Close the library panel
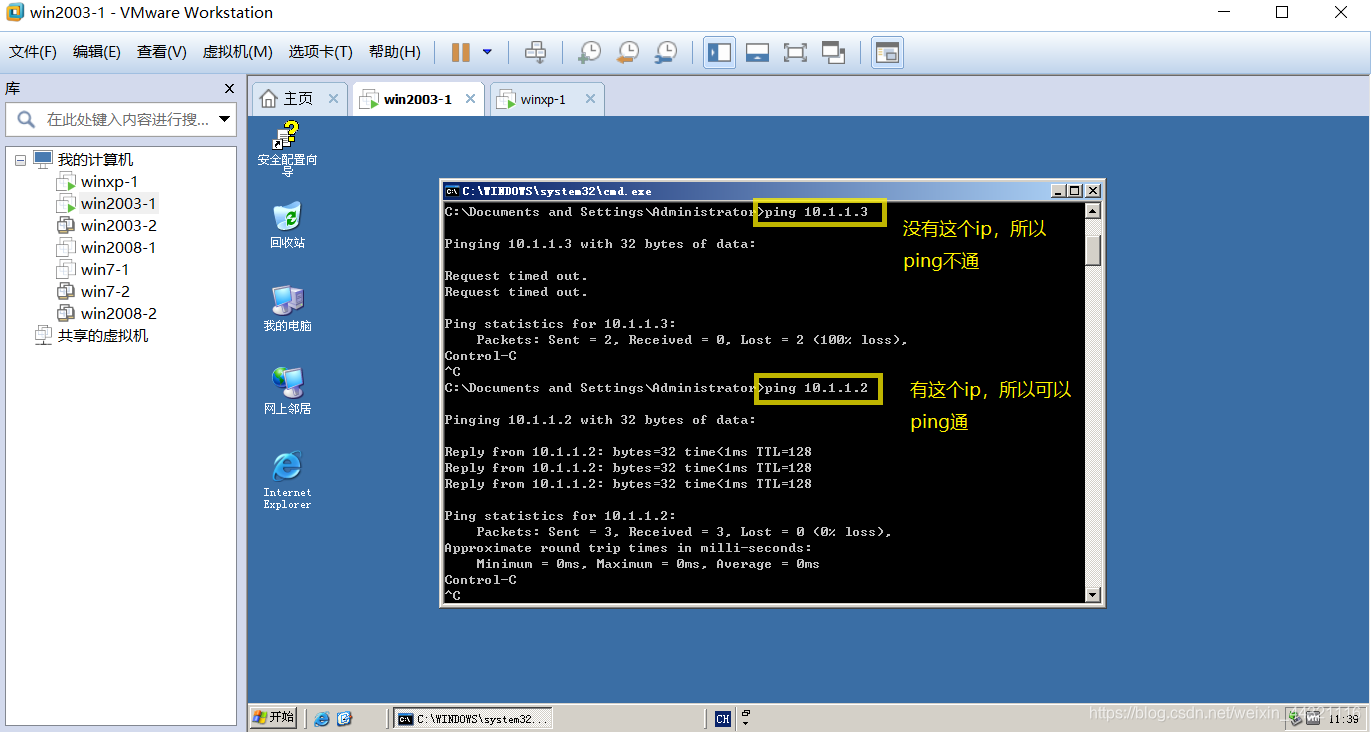The width and height of the screenshot is (1371, 732). tap(229, 88)
